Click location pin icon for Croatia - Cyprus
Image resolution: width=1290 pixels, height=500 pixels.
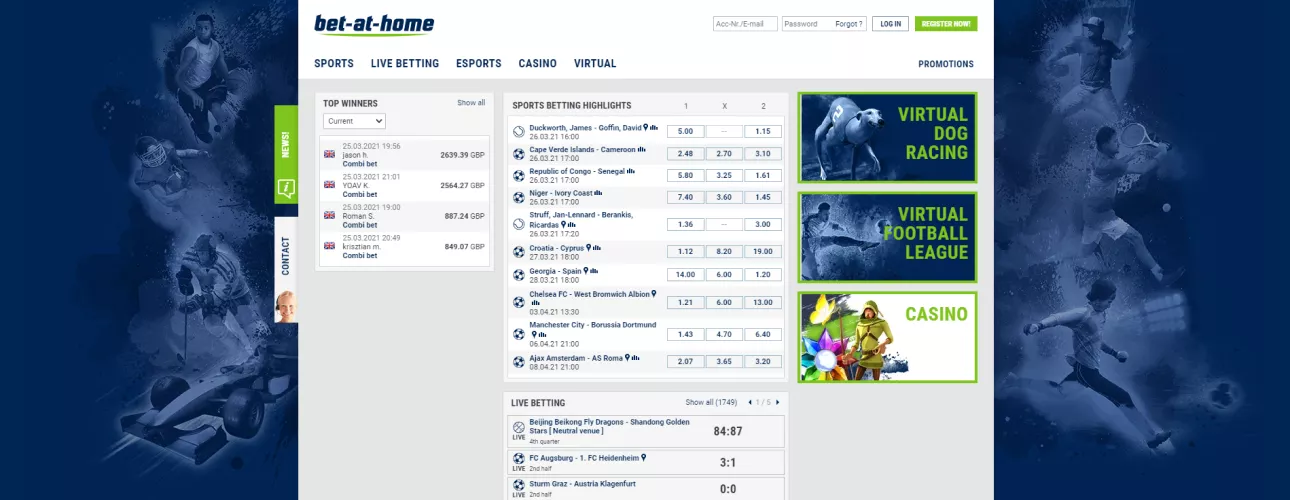coord(587,247)
